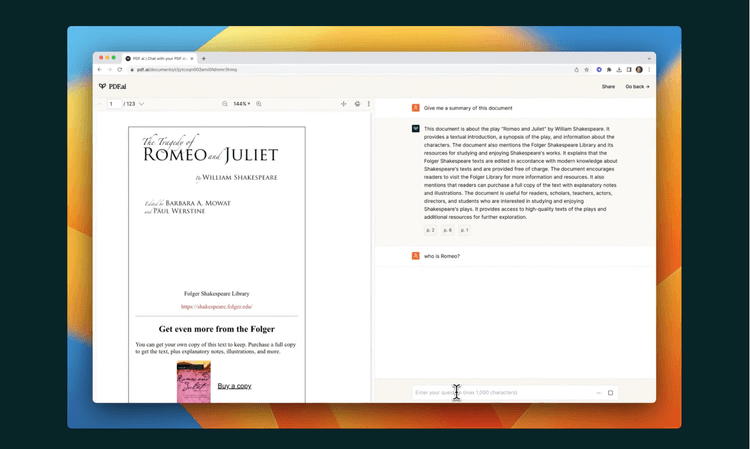Viewport: 750px width, 449px height.
Task: Open the browser three-dot menu
Action: tap(649, 69)
